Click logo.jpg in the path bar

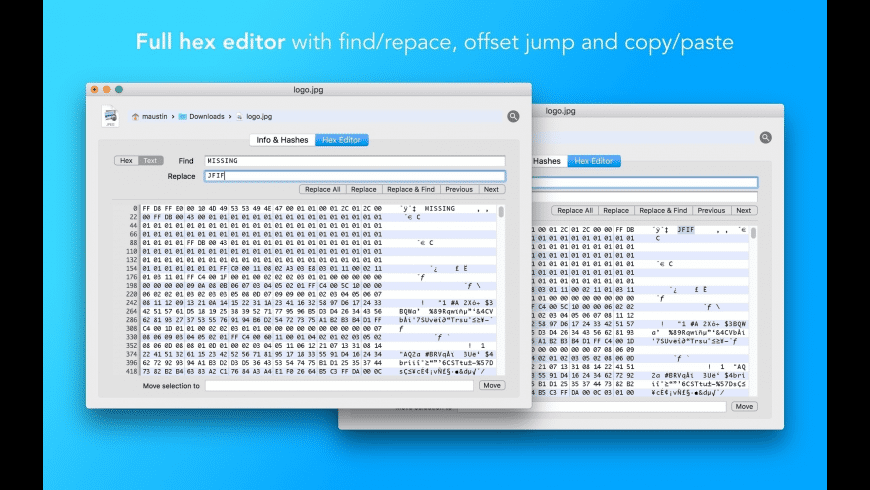259,117
